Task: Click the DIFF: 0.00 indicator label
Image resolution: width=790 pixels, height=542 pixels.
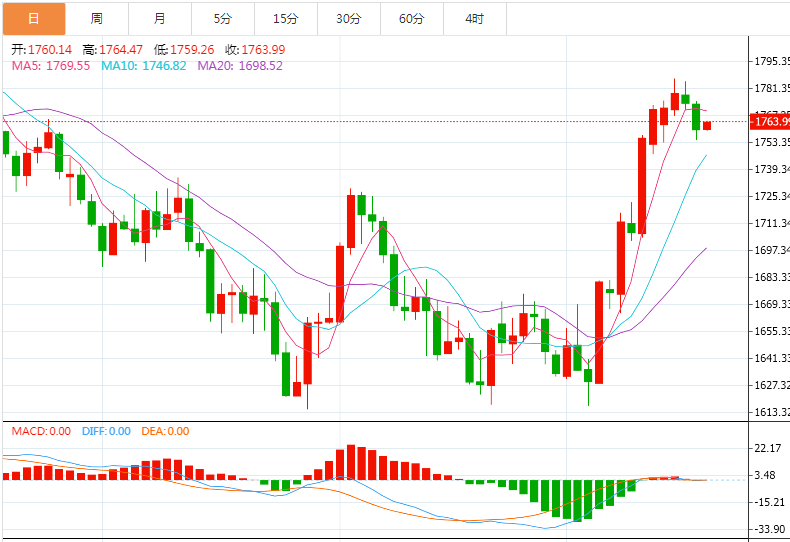Action: coord(106,431)
